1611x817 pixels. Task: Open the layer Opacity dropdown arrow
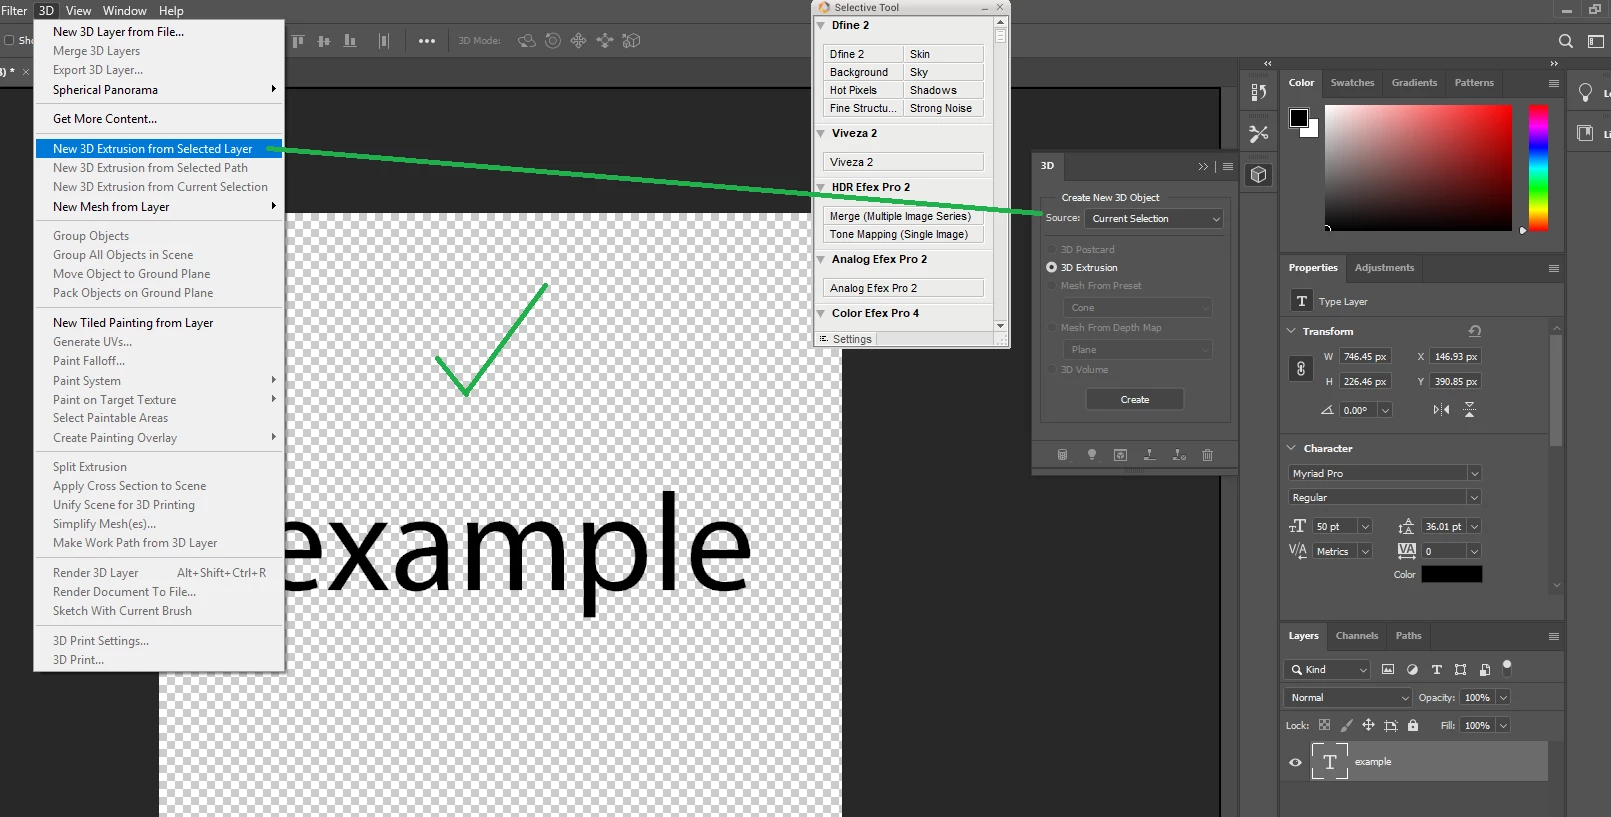click(x=1503, y=698)
